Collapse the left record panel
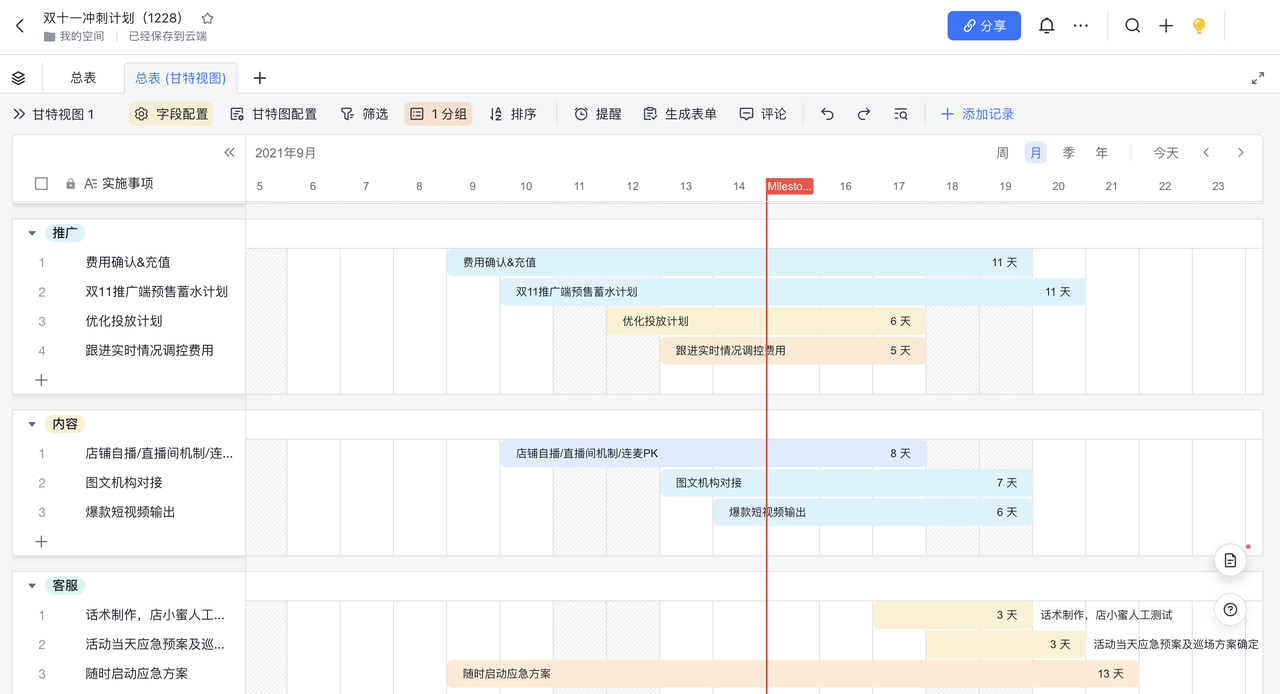The width and height of the screenshot is (1280, 694). (x=229, y=153)
